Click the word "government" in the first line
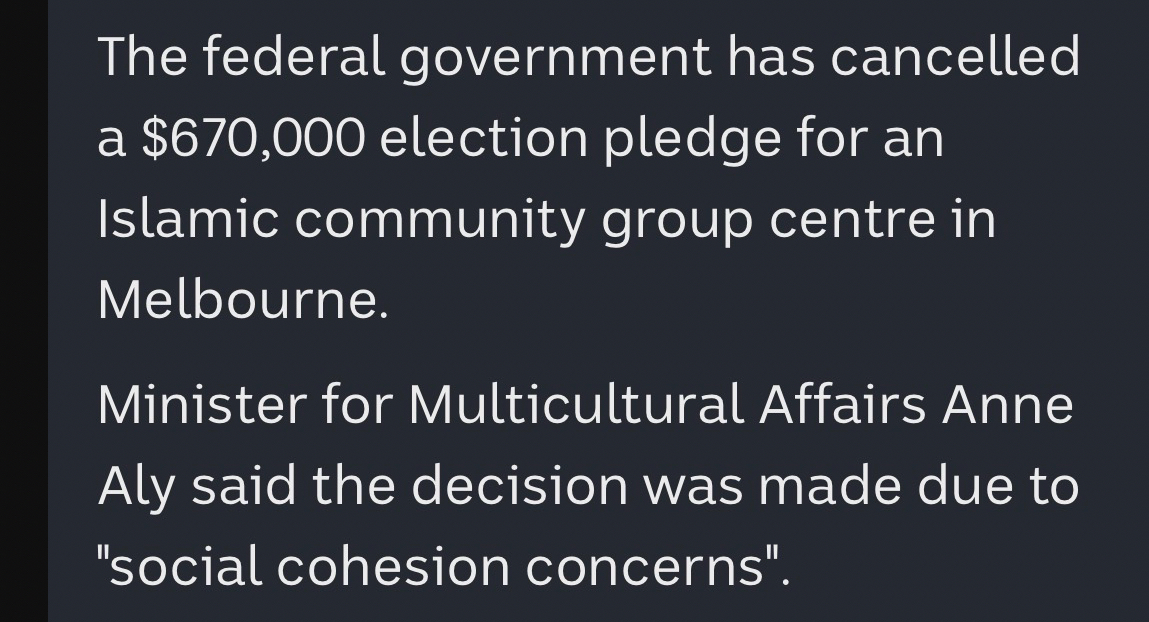 555,59
